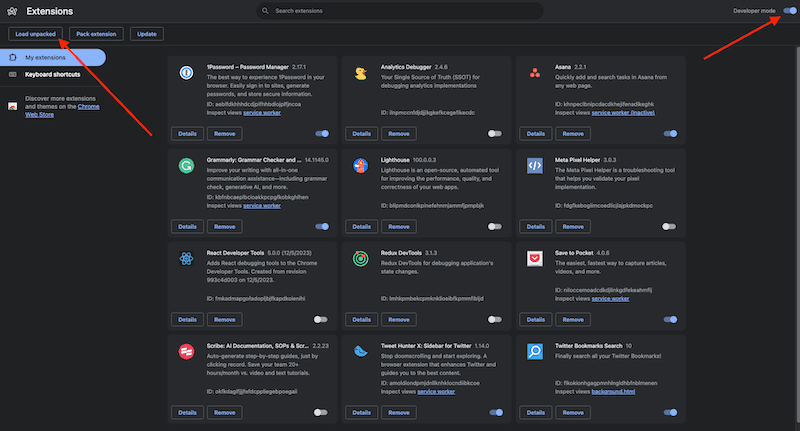Screen dimensions: 800x431
Task: Click the hamburger menu icon beside Extensions
Action: pyautogui.click(x=12, y=10)
